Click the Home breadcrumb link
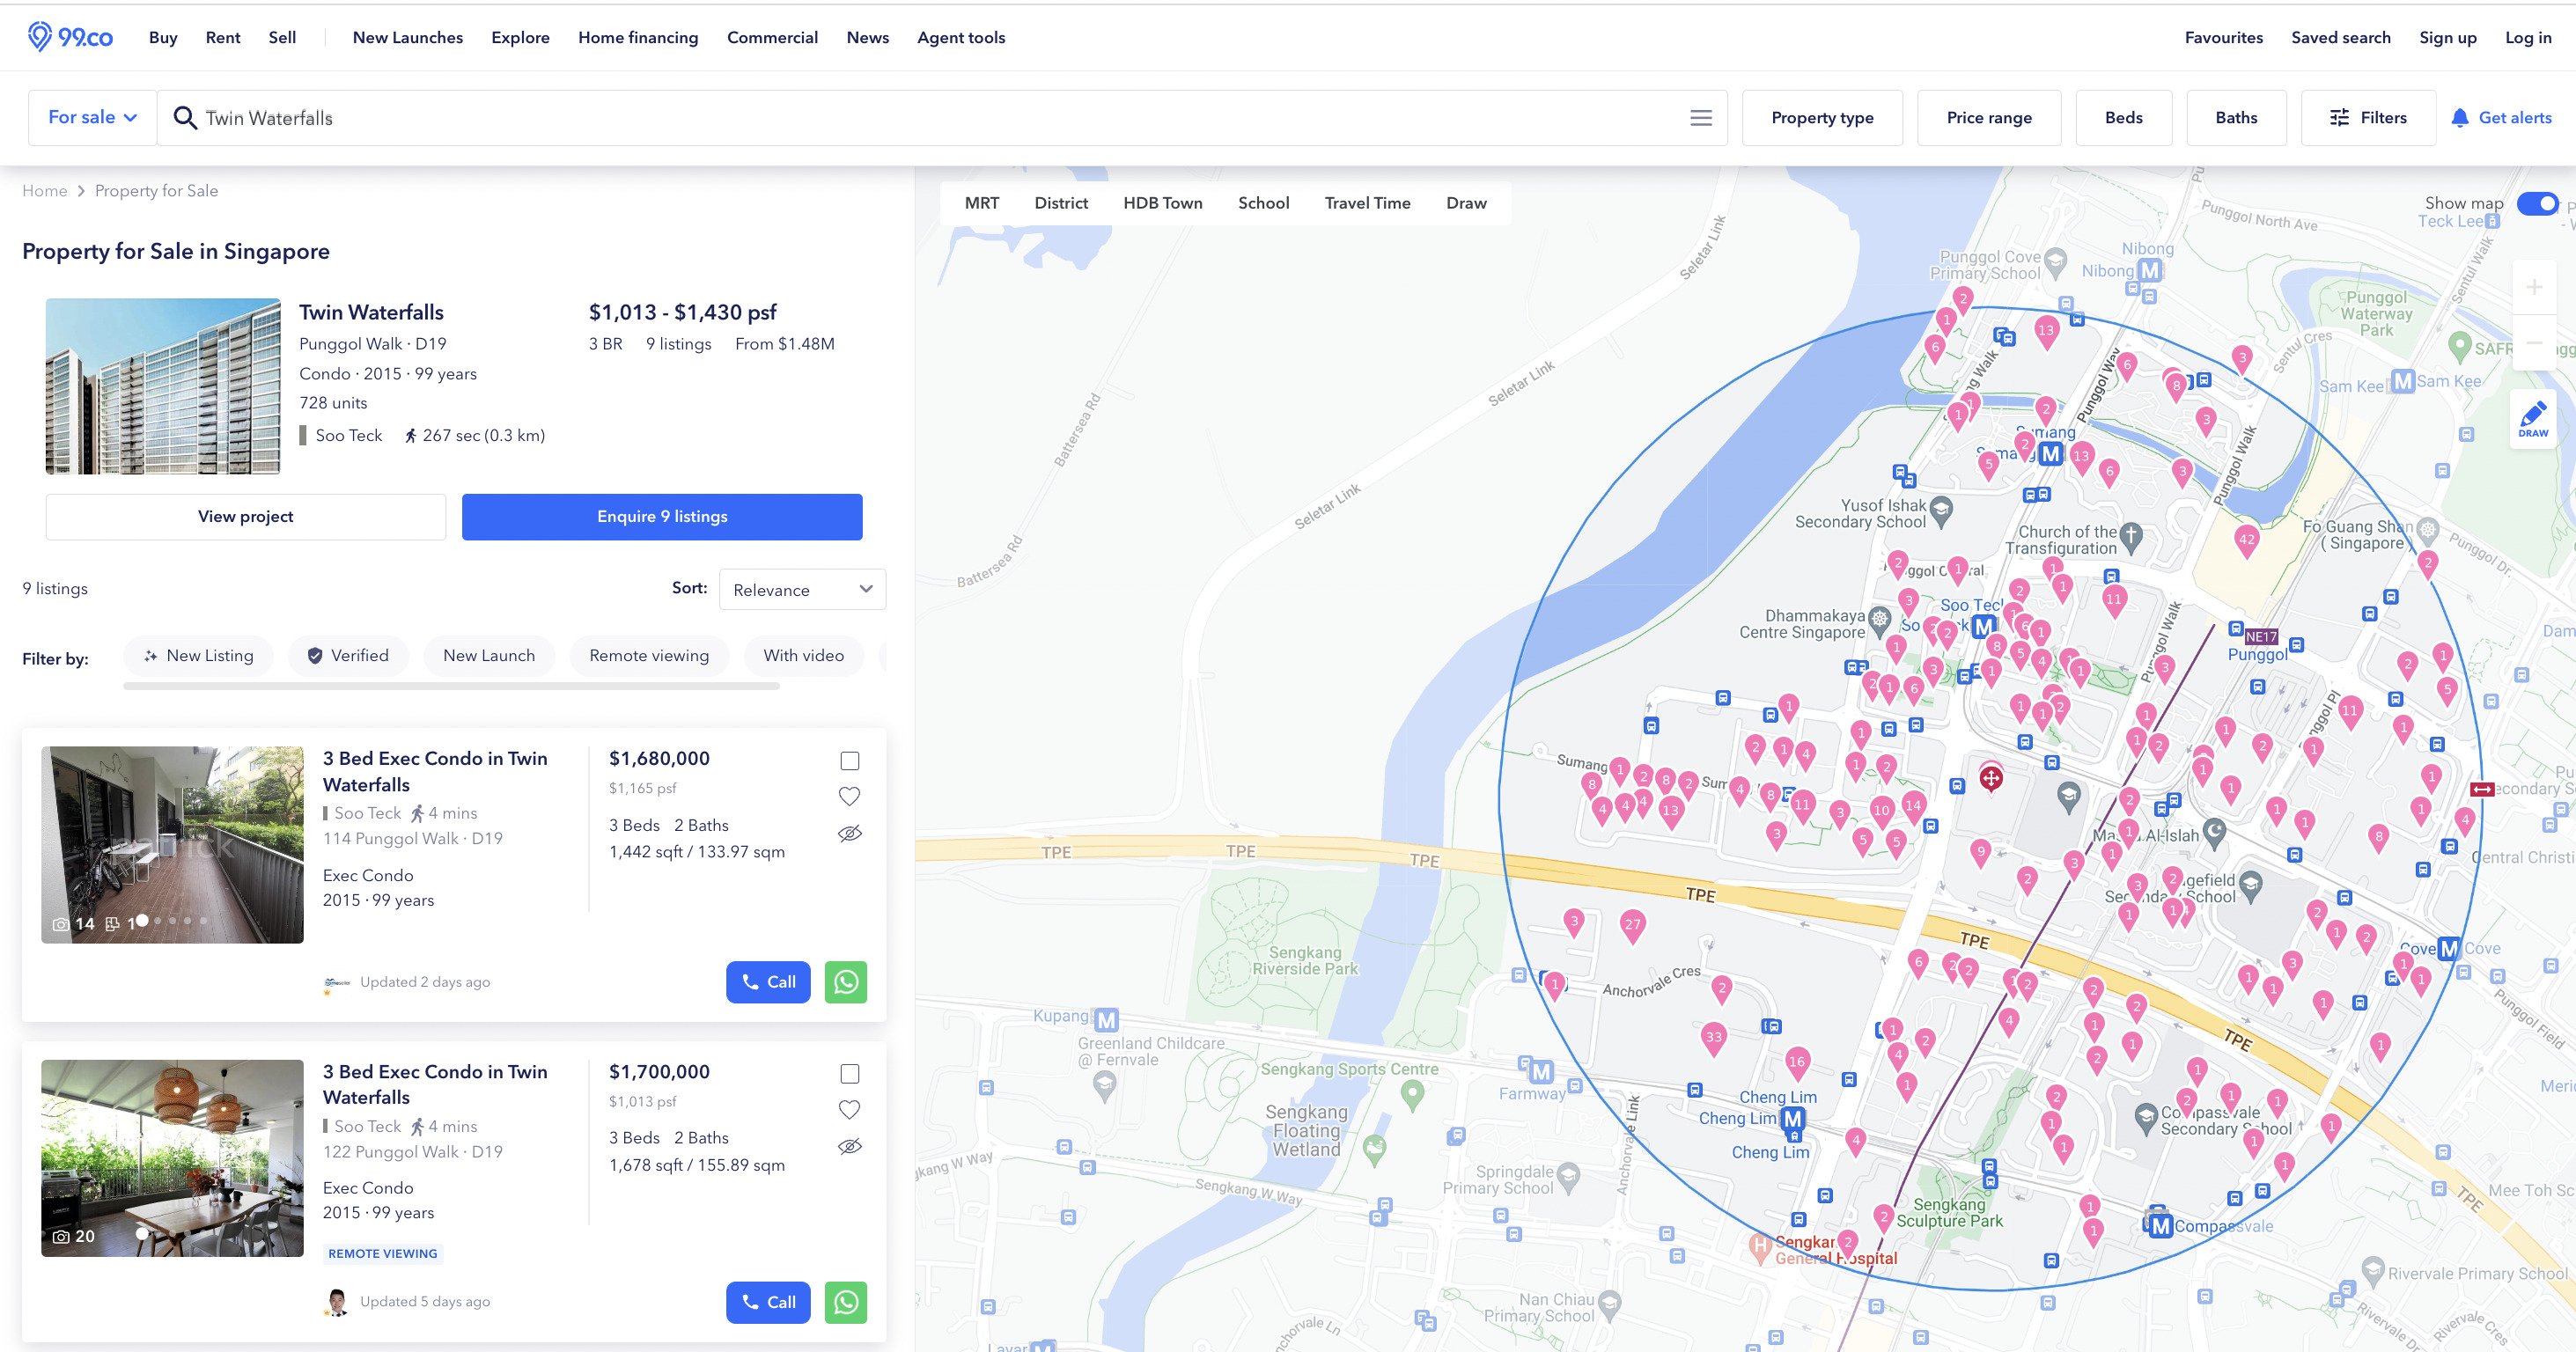Image resolution: width=2576 pixels, height=1352 pixels. coord(45,191)
